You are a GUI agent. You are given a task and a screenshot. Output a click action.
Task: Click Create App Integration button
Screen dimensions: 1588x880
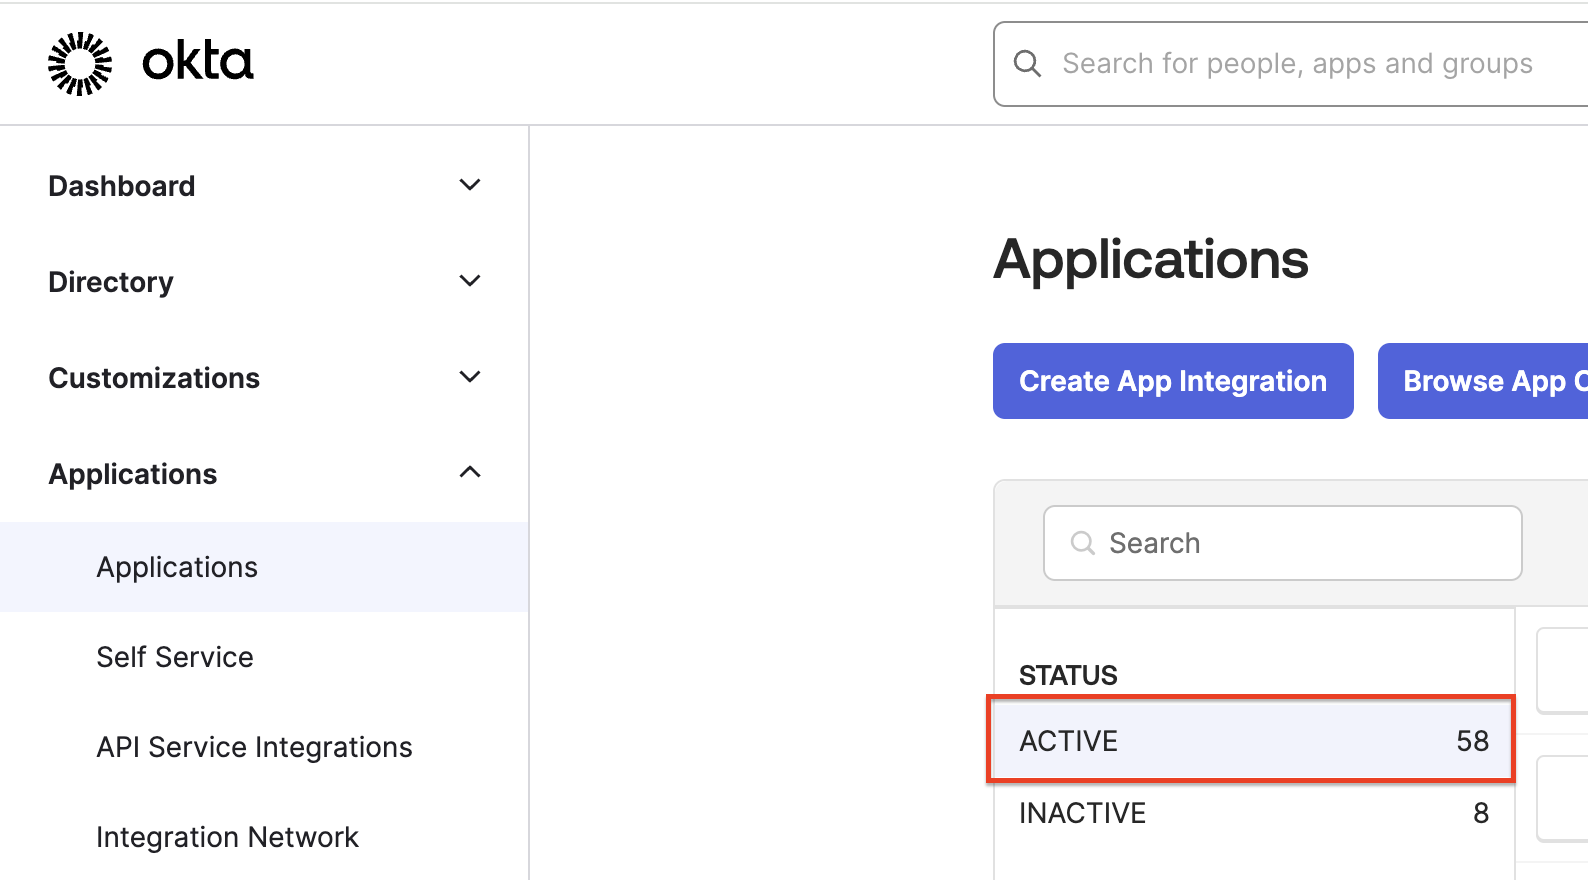pos(1173,381)
